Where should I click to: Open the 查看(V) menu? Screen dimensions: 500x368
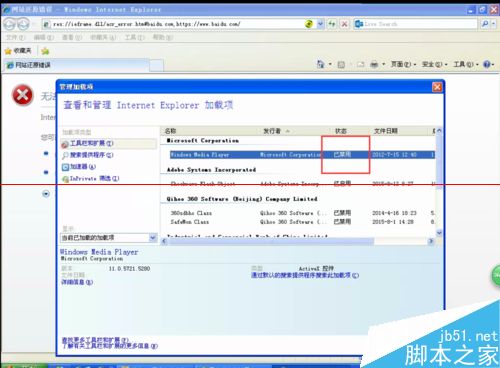click(x=72, y=37)
